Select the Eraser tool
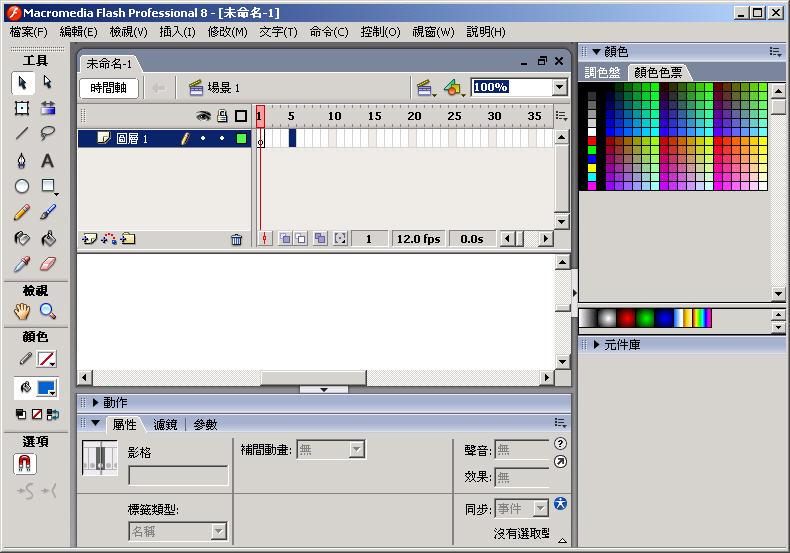Screen dimensions: 790x553 click(x=47, y=264)
